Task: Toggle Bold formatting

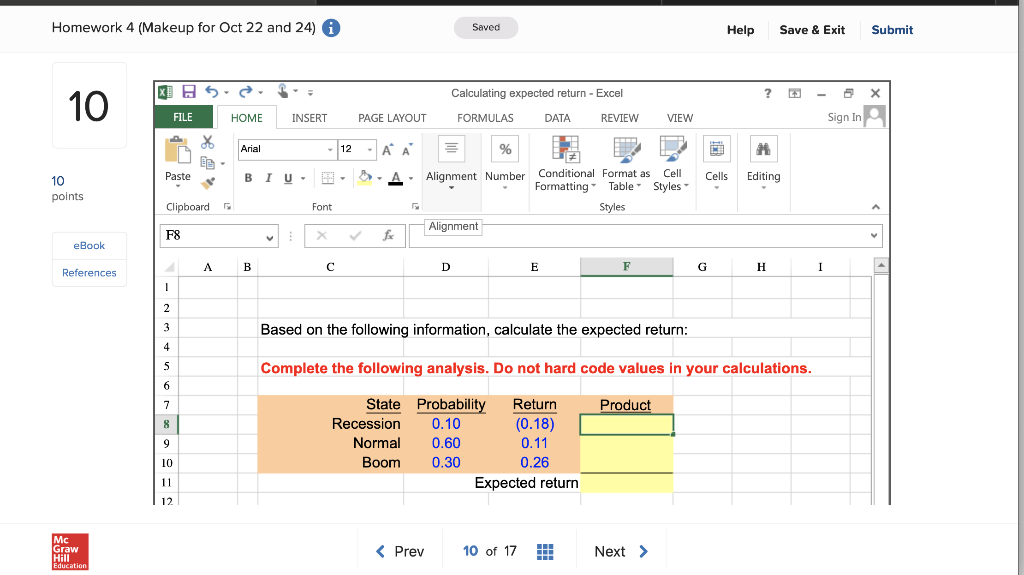Action: coord(248,178)
